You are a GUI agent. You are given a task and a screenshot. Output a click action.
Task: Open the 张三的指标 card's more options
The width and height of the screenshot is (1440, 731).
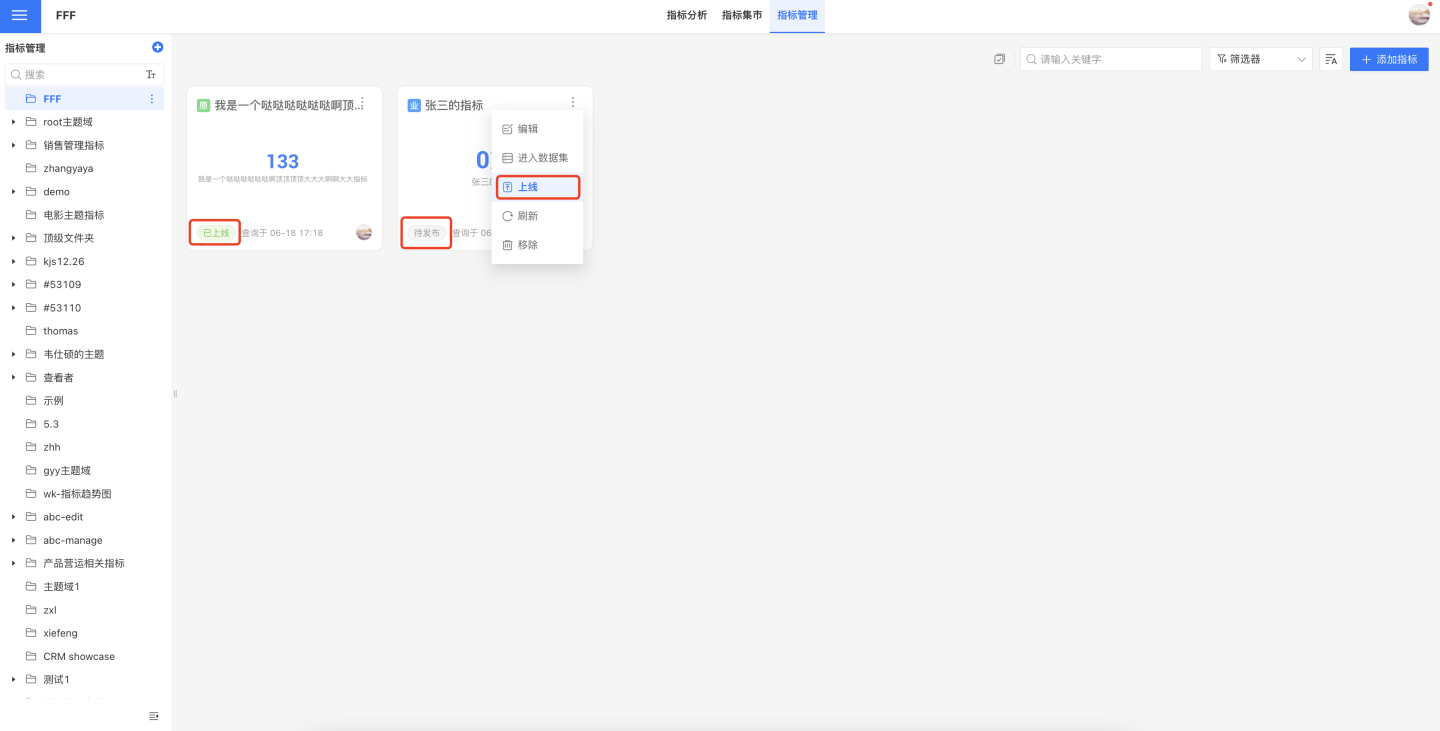pyautogui.click(x=573, y=102)
